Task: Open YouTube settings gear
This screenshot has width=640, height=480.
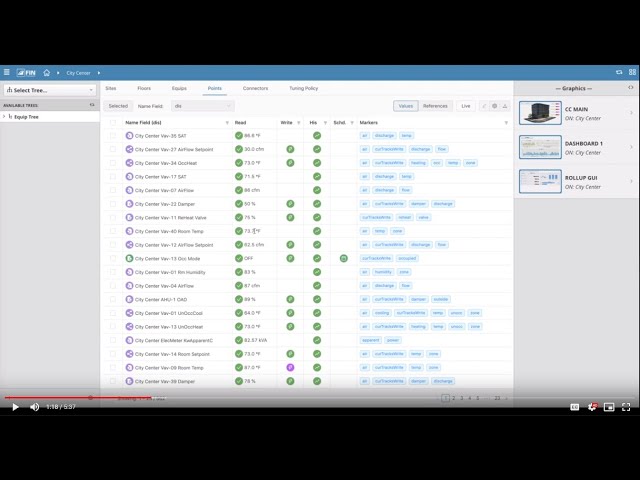Action: (x=592, y=407)
